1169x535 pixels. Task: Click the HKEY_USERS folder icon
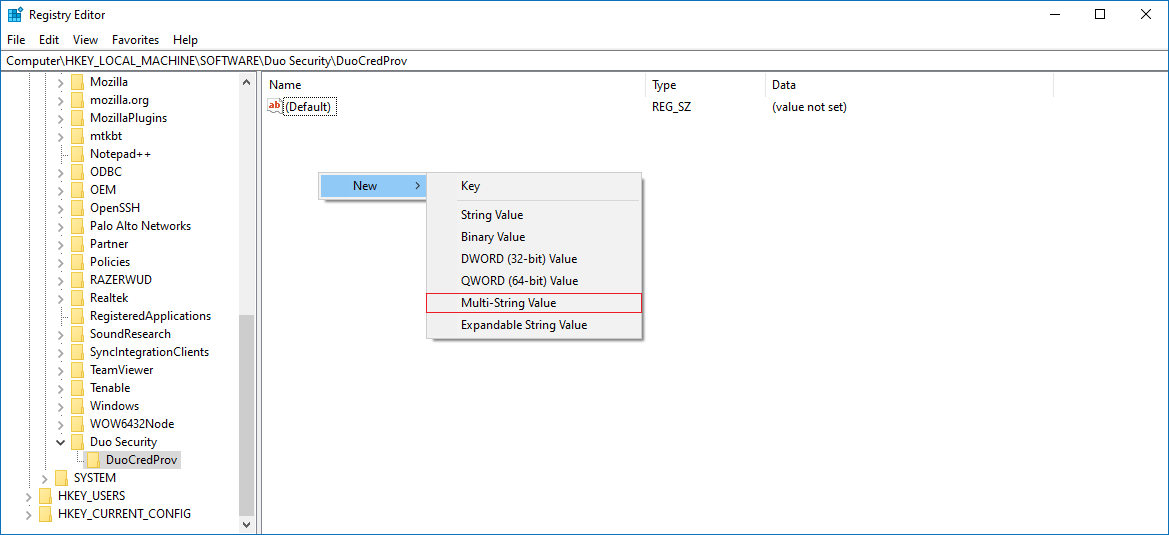[x=46, y=496]
